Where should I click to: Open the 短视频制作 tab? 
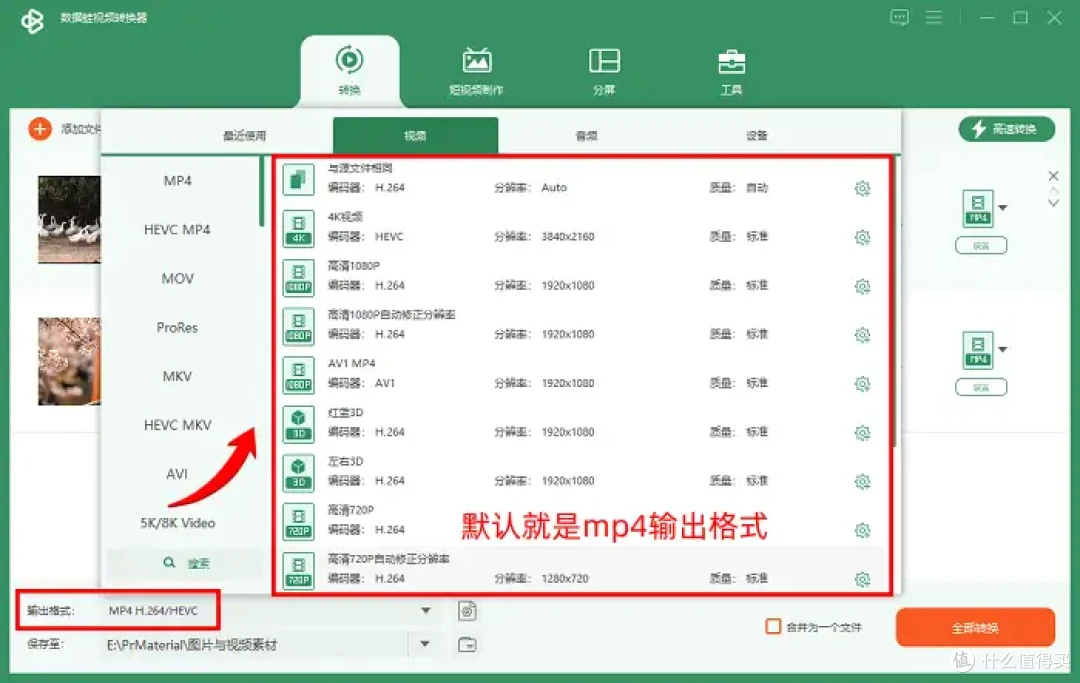pyautogui.click(x=477, y=70)
